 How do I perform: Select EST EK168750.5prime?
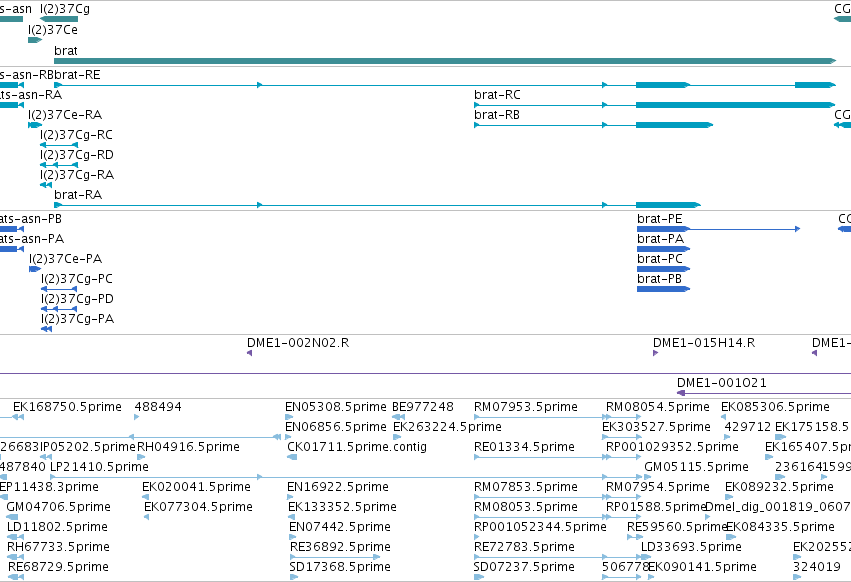(x=67, y=407)
